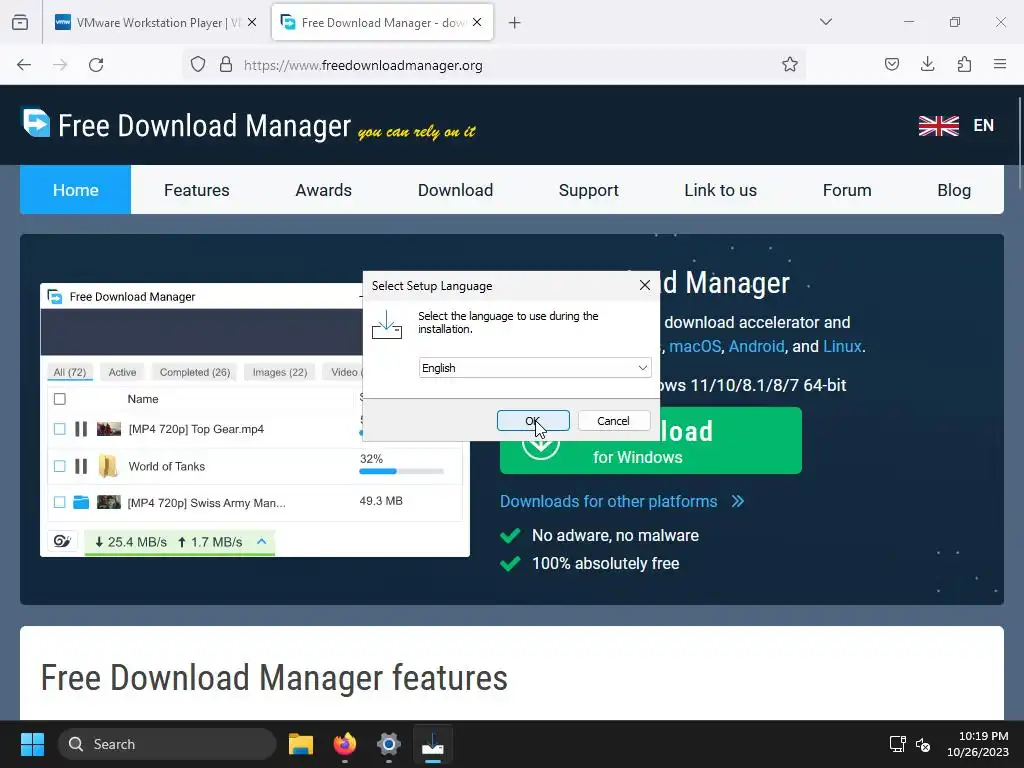Switch to VMware Workstation Player tab

coord(149,22)
